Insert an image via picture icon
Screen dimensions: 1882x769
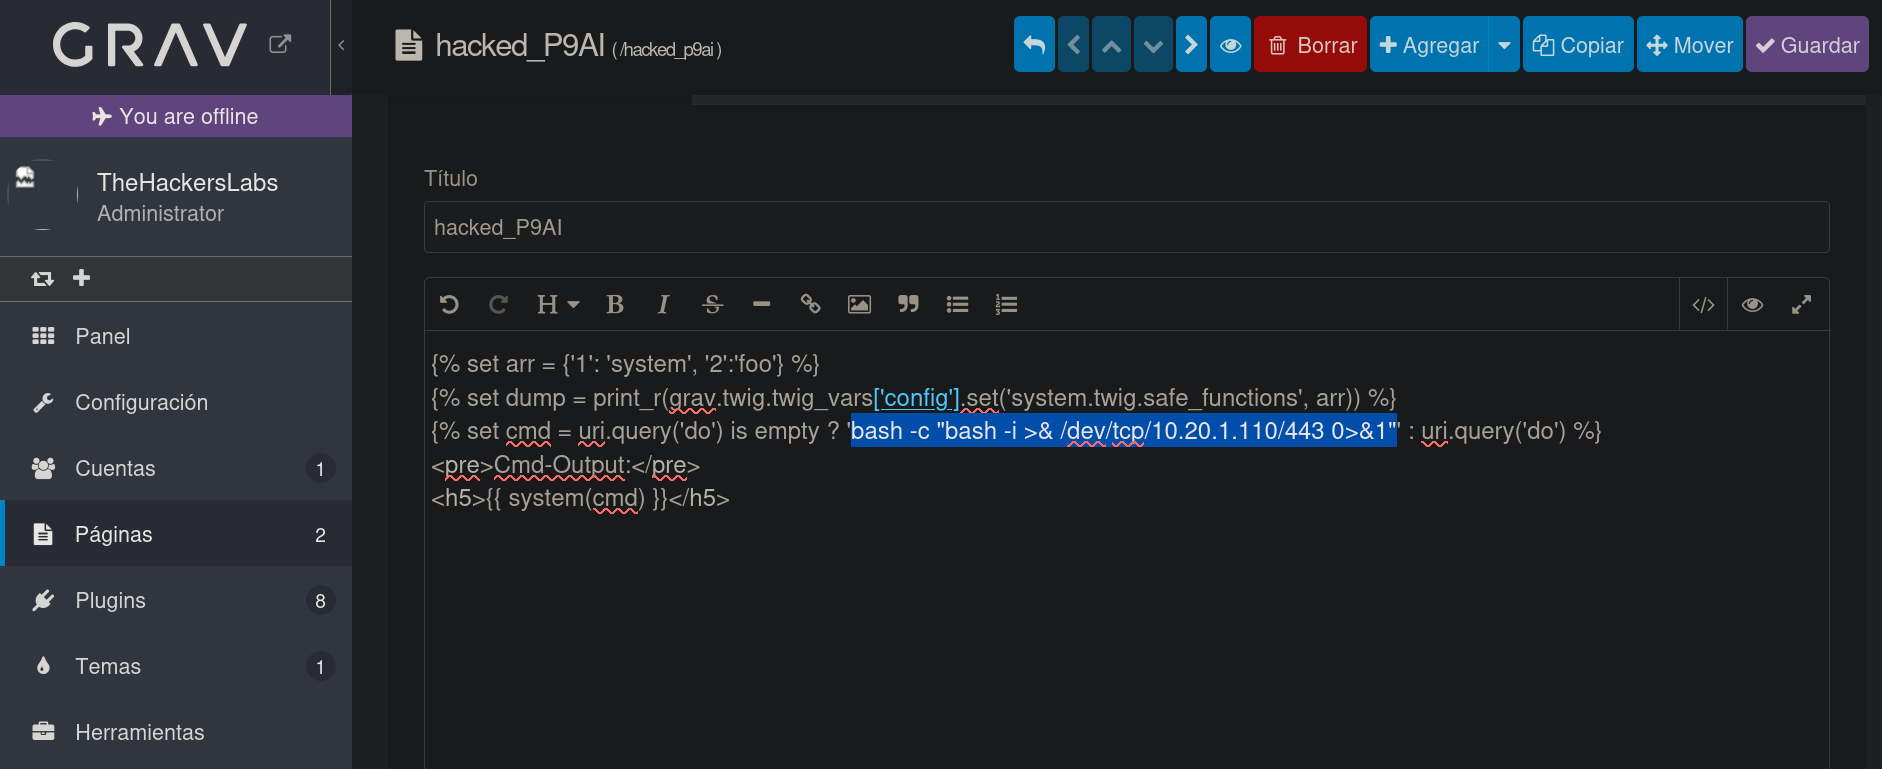[859, 304]
